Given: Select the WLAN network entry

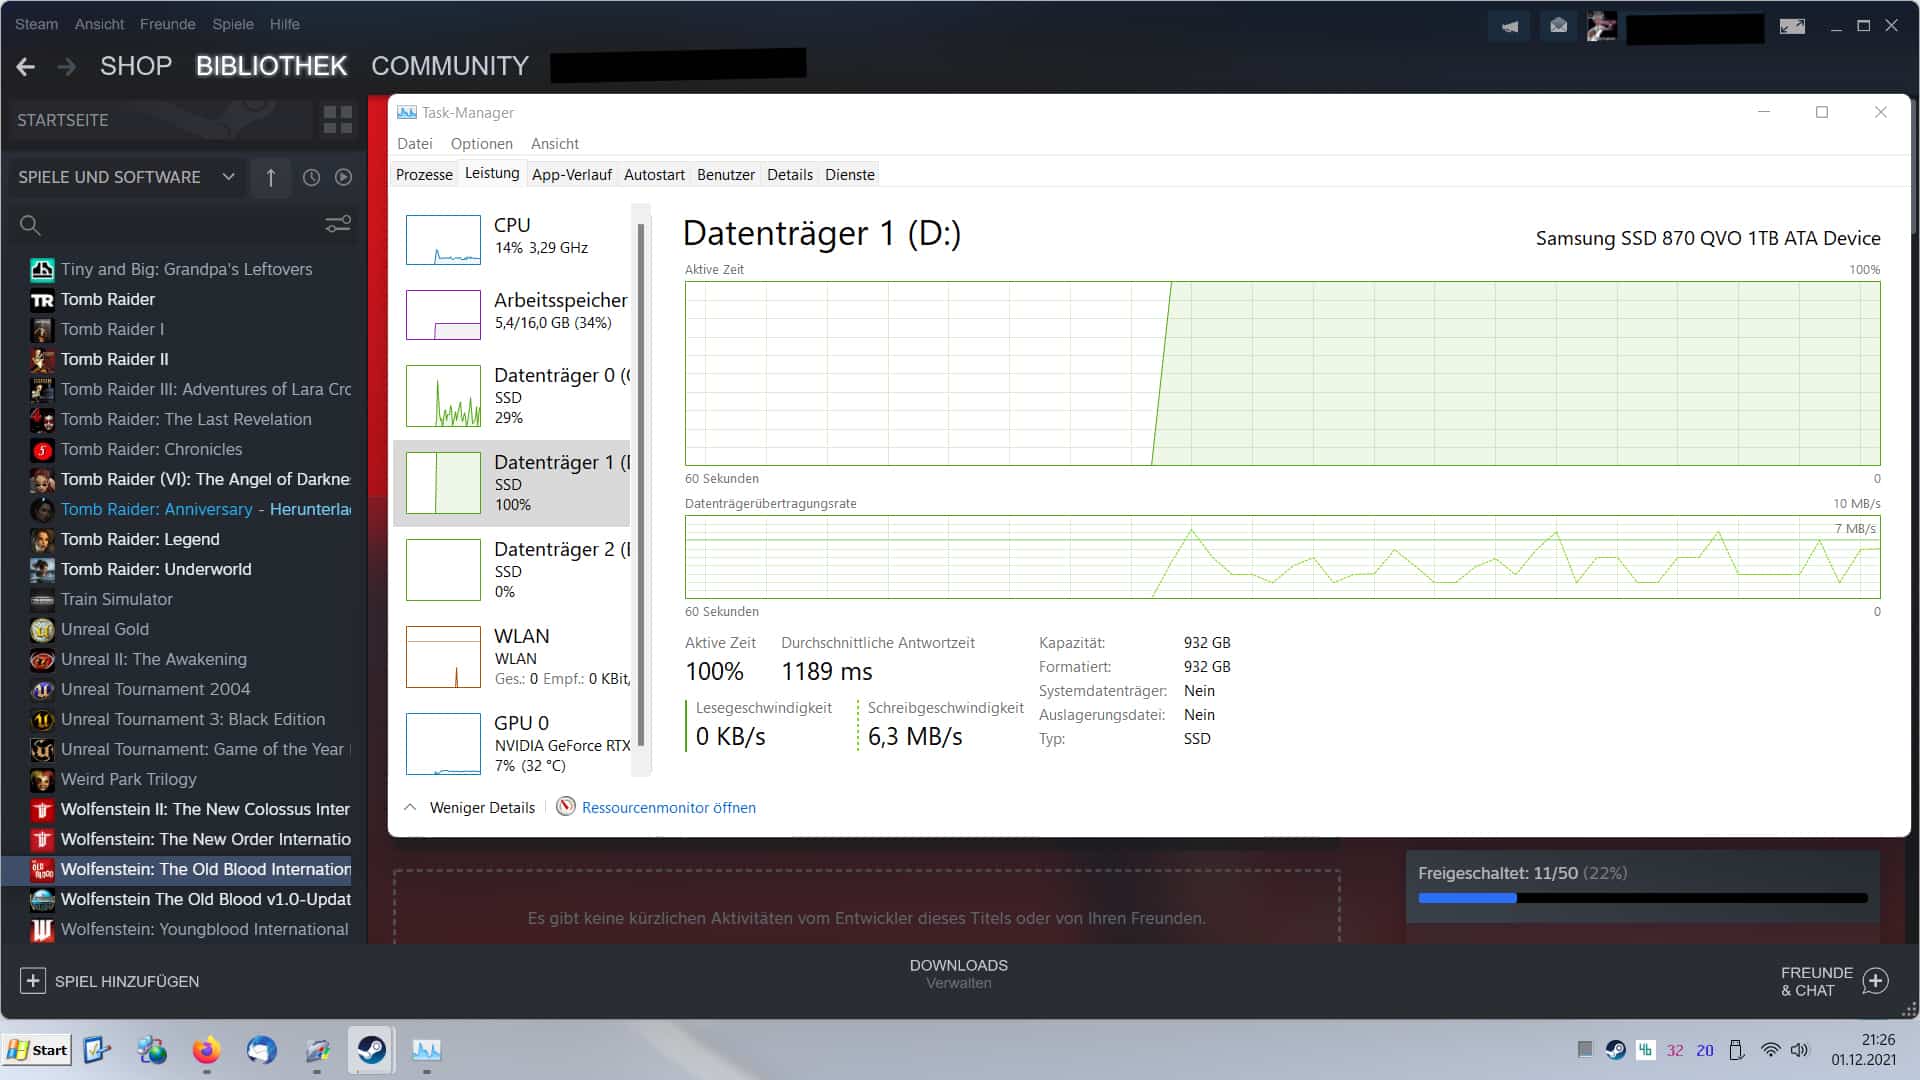Looking at the screenshot, I should click(x=512, y=656).
